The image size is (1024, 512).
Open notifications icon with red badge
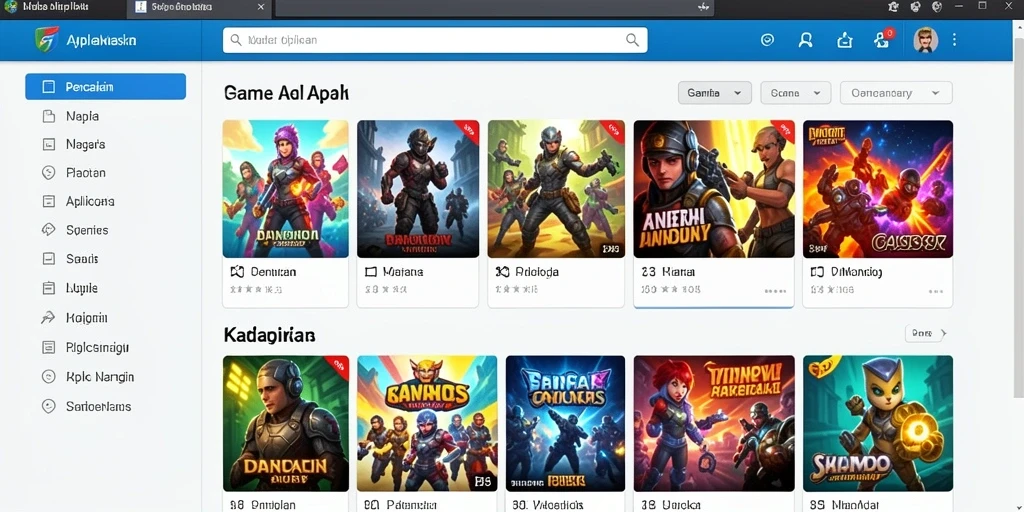click(x=882, y=39)
